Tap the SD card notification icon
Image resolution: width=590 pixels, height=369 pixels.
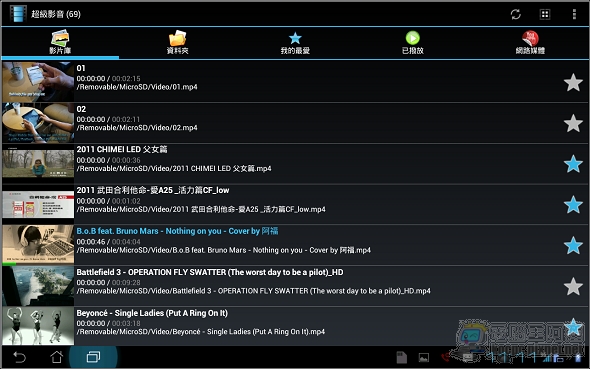click(x=401, y=357)
